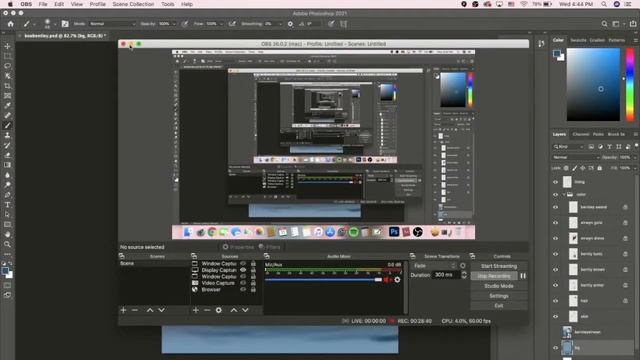Select the Zoom tool in left toolbar
Viewport: 640px width, 360px height.
tap(7, 244)
